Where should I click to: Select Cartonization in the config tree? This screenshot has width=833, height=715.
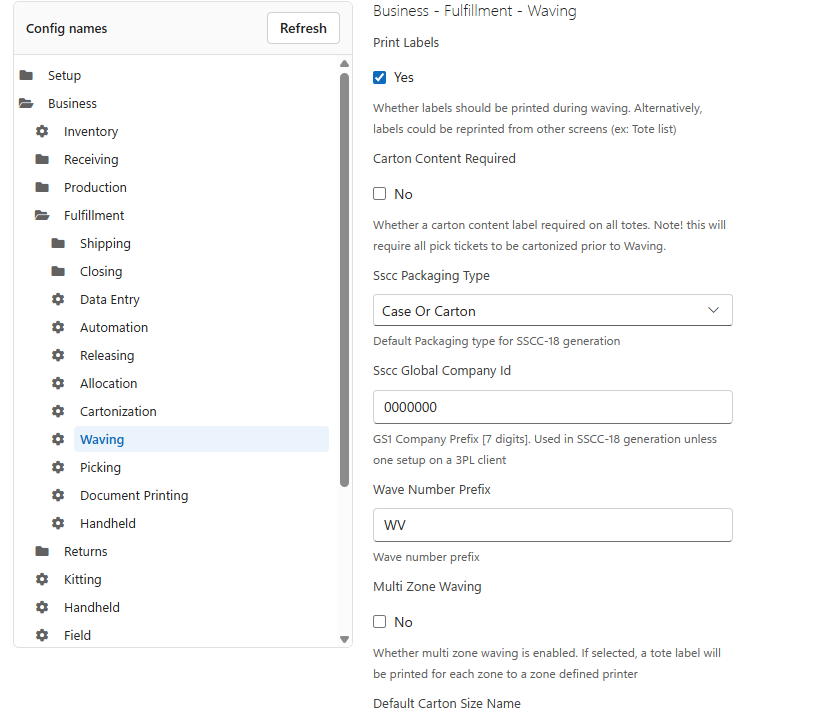click(x=118, y=412)
